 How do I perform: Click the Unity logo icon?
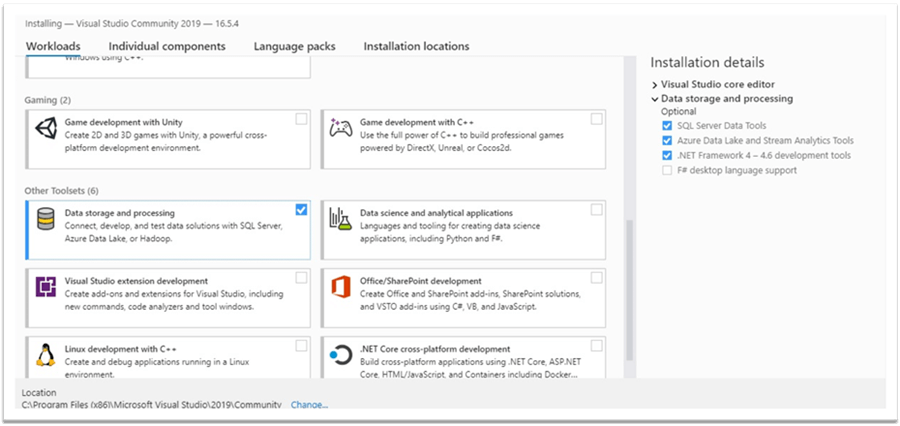click(x=46, y=129)
